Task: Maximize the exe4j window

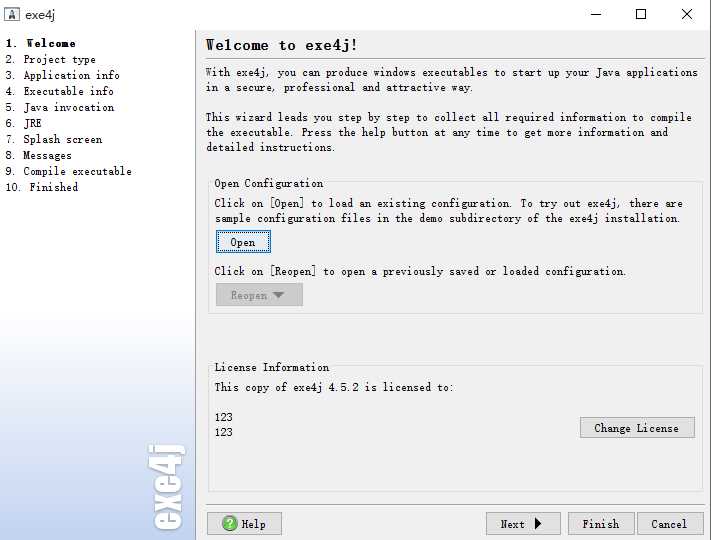Action: point(641,14)
